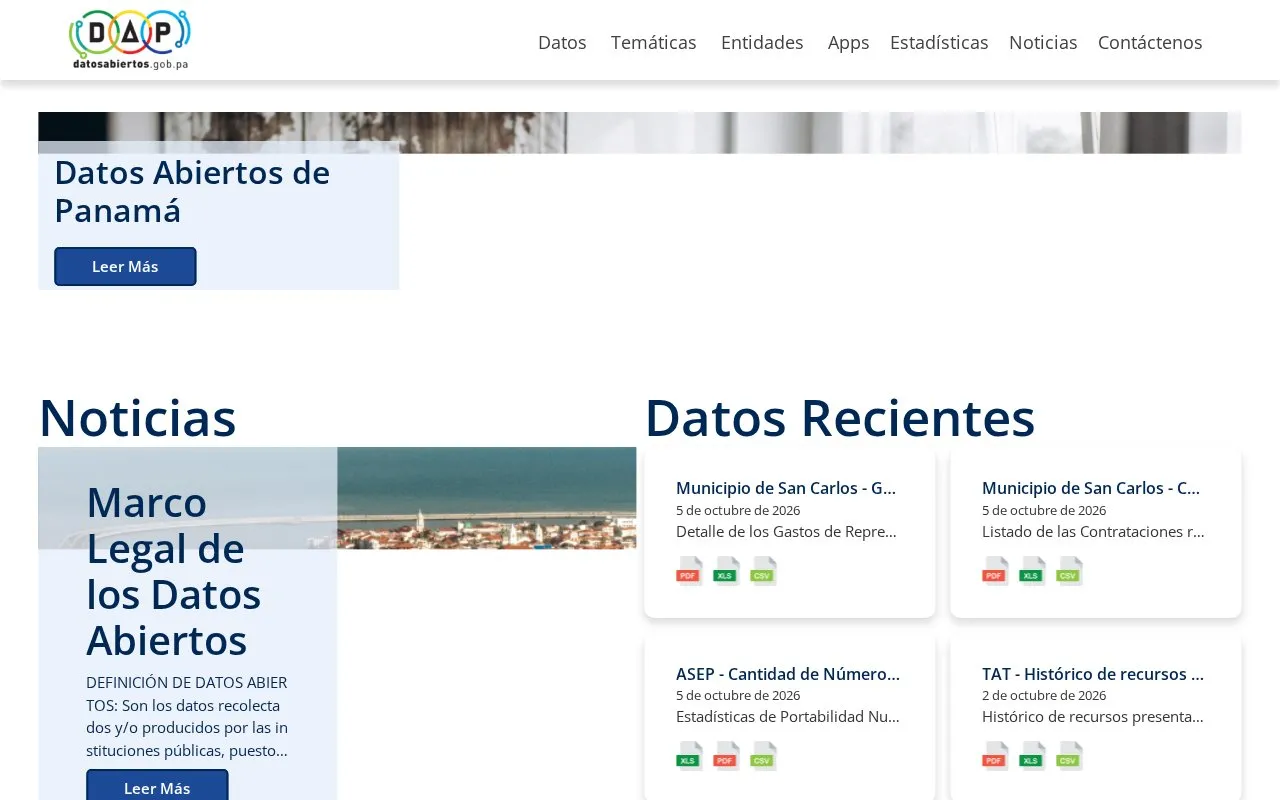Open Noticias in the top navigation bar
The width and height of the screenshot is (1280, 800).
click(1043, 42)
